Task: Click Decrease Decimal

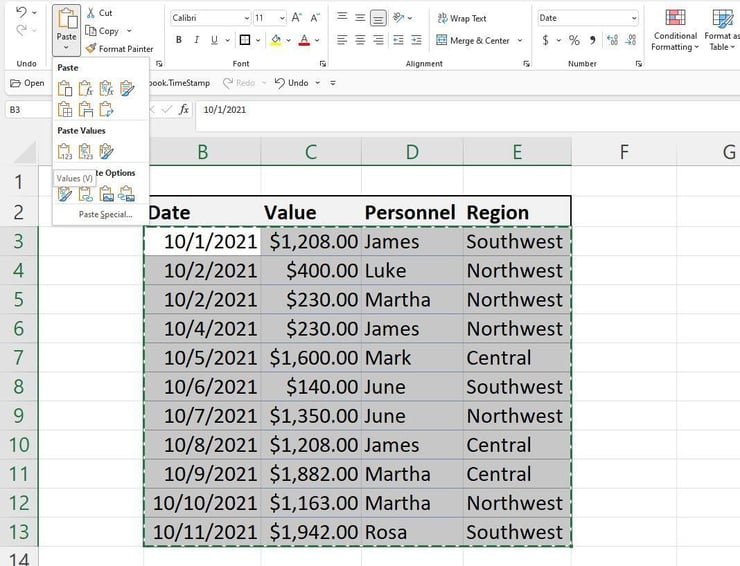Action: 631,40
